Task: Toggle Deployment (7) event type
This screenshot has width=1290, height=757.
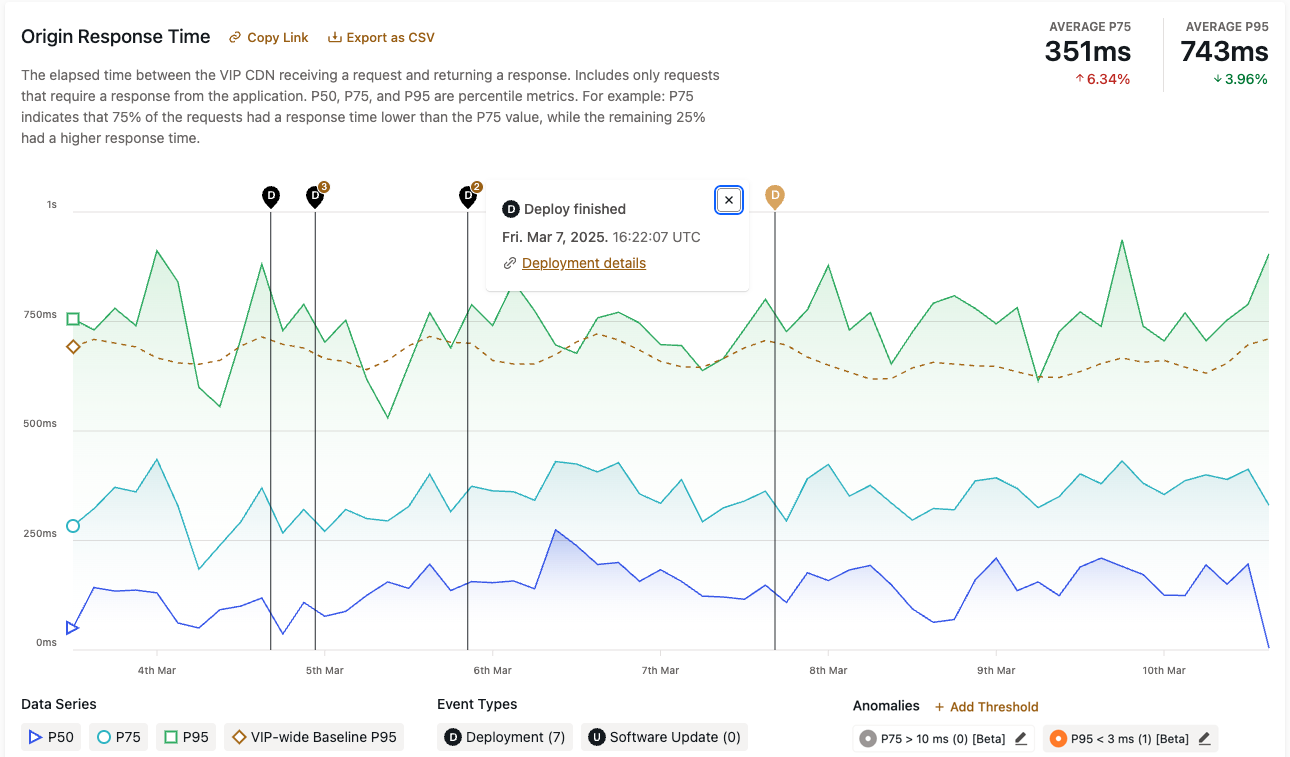Action: pos(505,738)
